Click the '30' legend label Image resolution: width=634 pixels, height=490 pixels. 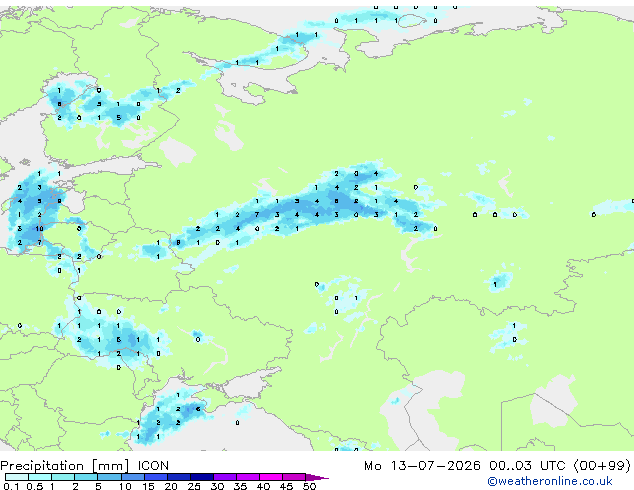tap(217, 486)
